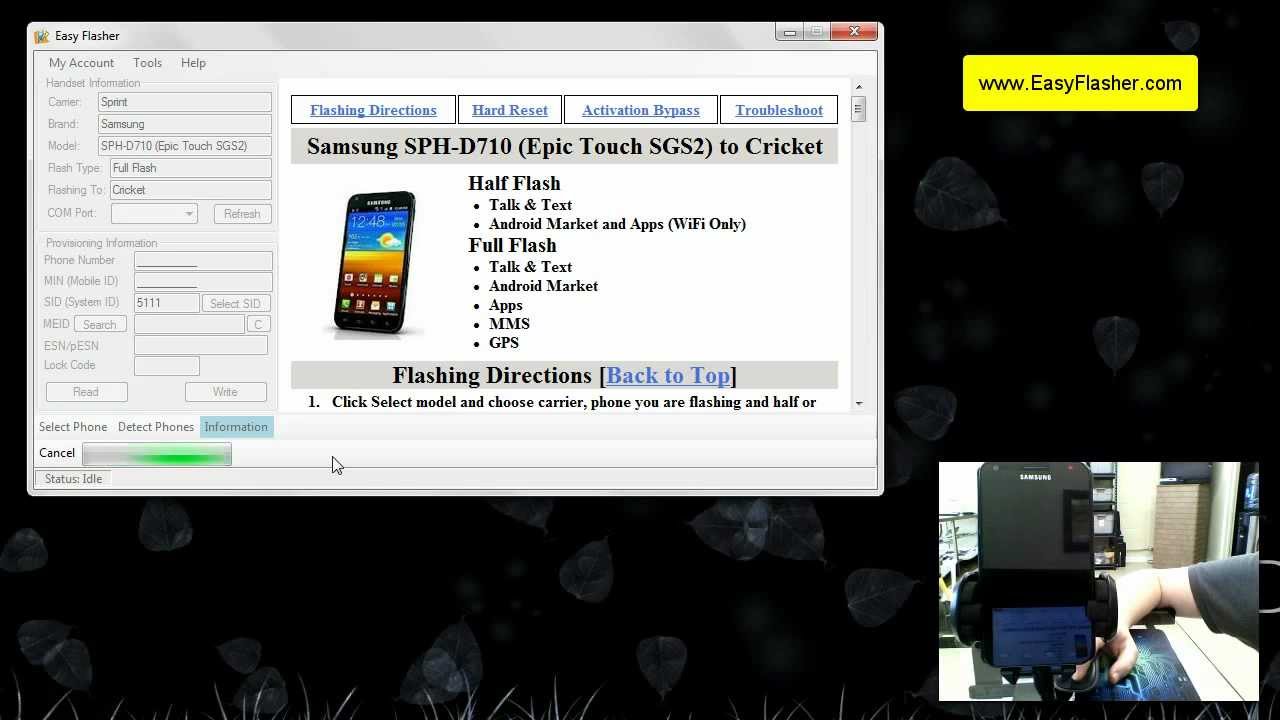Minimize the Easy Flasher window

click(x=790, y=32)
